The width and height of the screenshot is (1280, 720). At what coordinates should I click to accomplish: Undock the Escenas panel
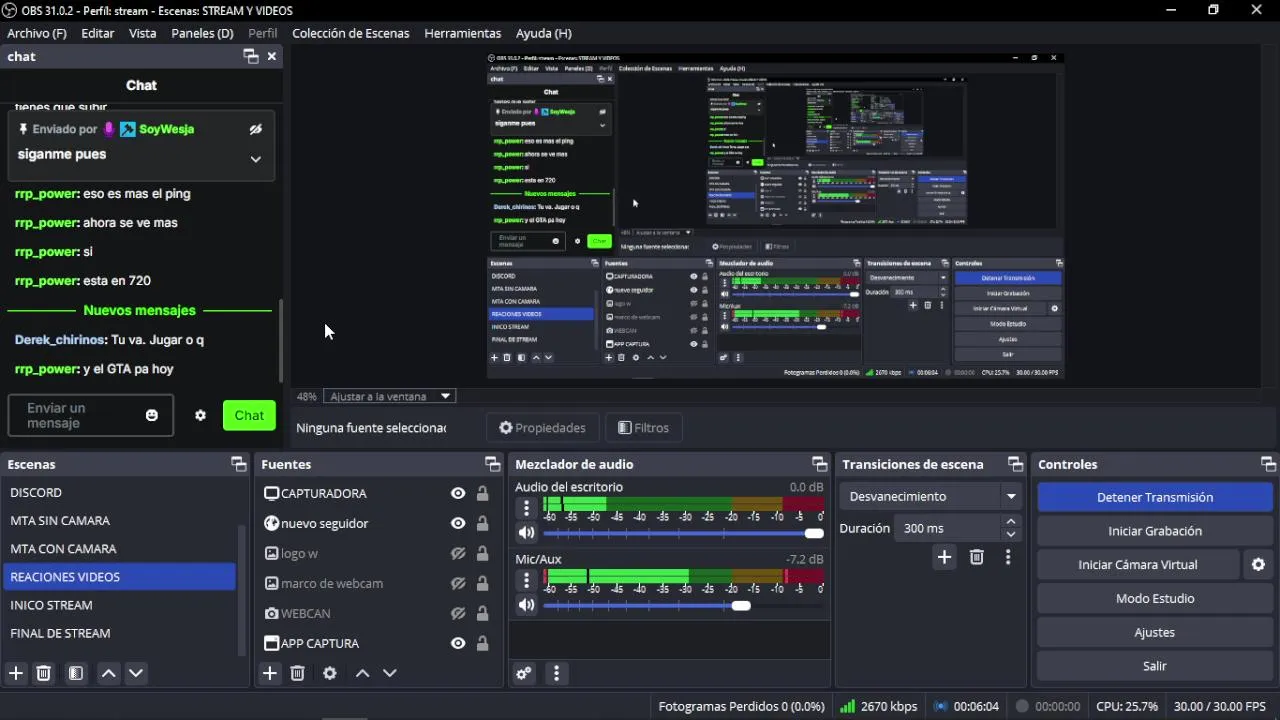(238, 464)
